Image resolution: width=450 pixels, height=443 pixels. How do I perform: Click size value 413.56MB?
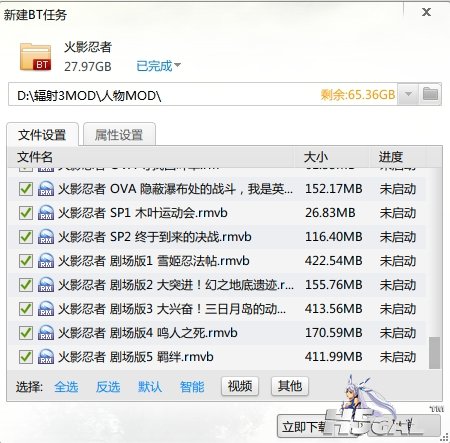(x=334, y=309)
